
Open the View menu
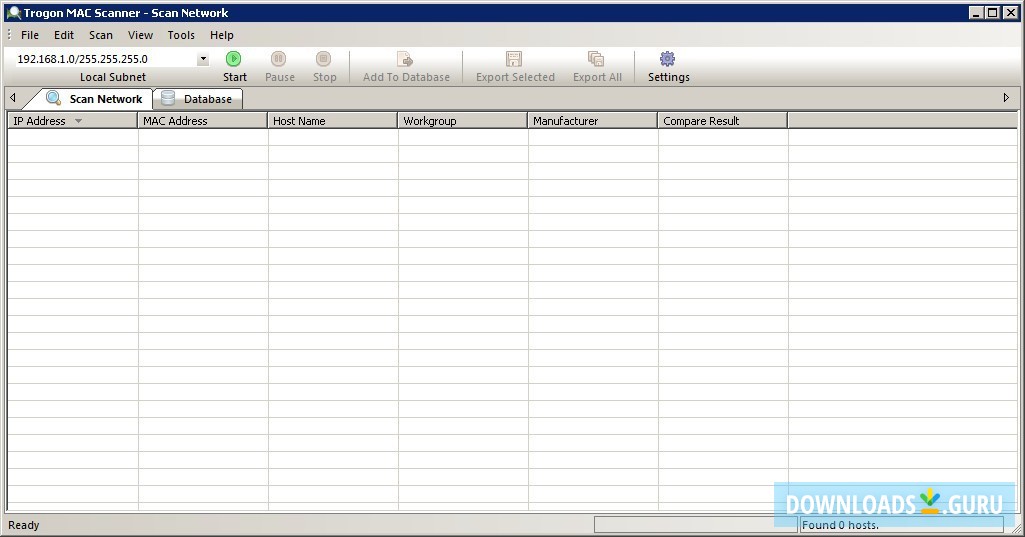[140, 35]
